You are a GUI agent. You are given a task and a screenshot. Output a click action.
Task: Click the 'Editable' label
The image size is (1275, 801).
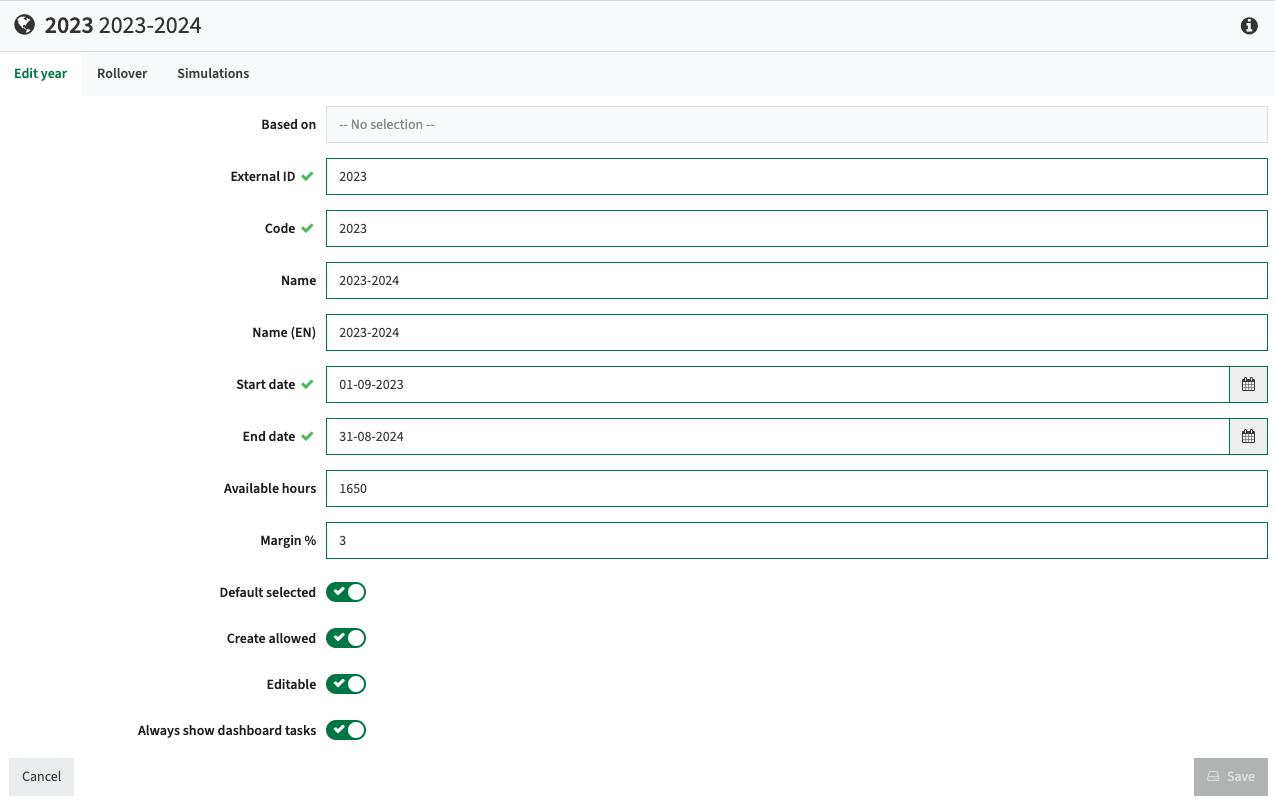(291, 684)
